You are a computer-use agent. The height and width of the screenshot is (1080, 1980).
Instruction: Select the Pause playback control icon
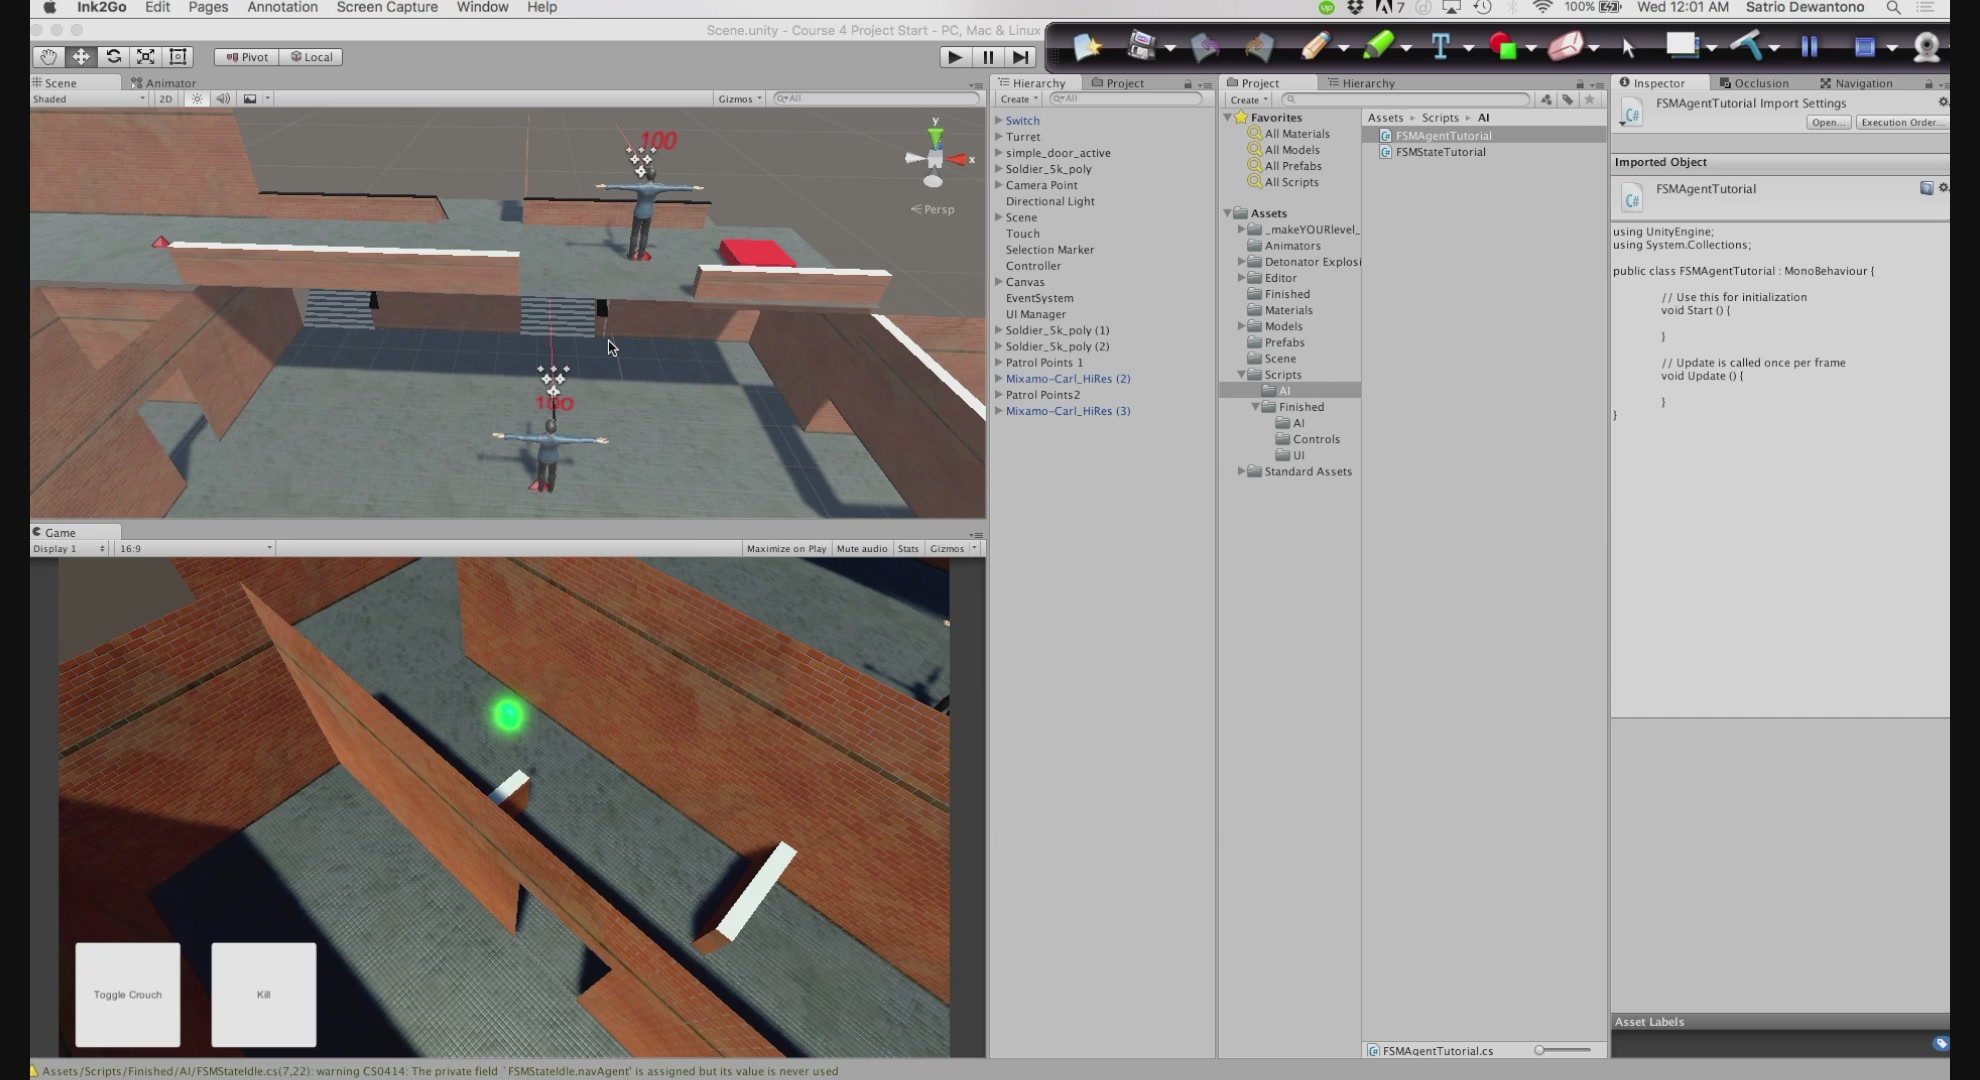coord(987,56)
